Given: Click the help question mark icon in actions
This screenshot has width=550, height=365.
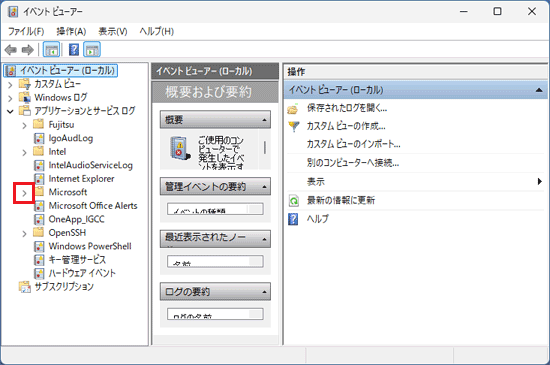Looking at the screenshot, I should pyautogui.click(x=293, y=219).
